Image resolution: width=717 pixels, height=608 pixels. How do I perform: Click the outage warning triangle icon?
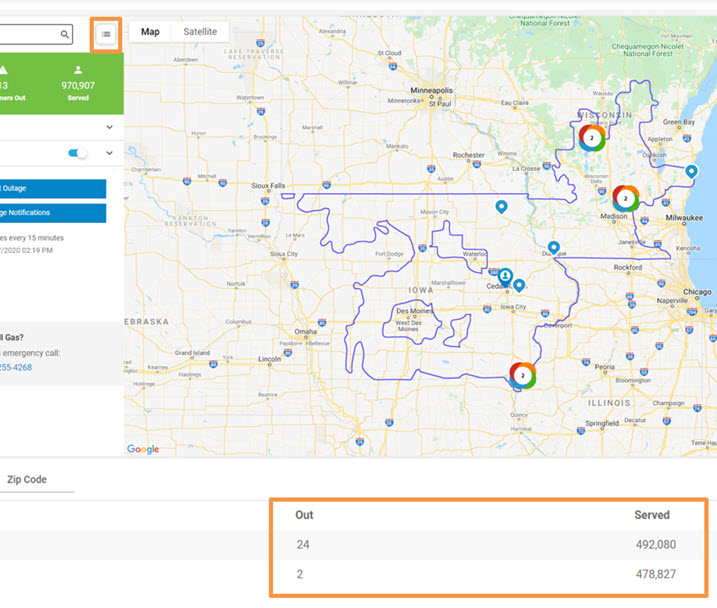click(3, 70)
